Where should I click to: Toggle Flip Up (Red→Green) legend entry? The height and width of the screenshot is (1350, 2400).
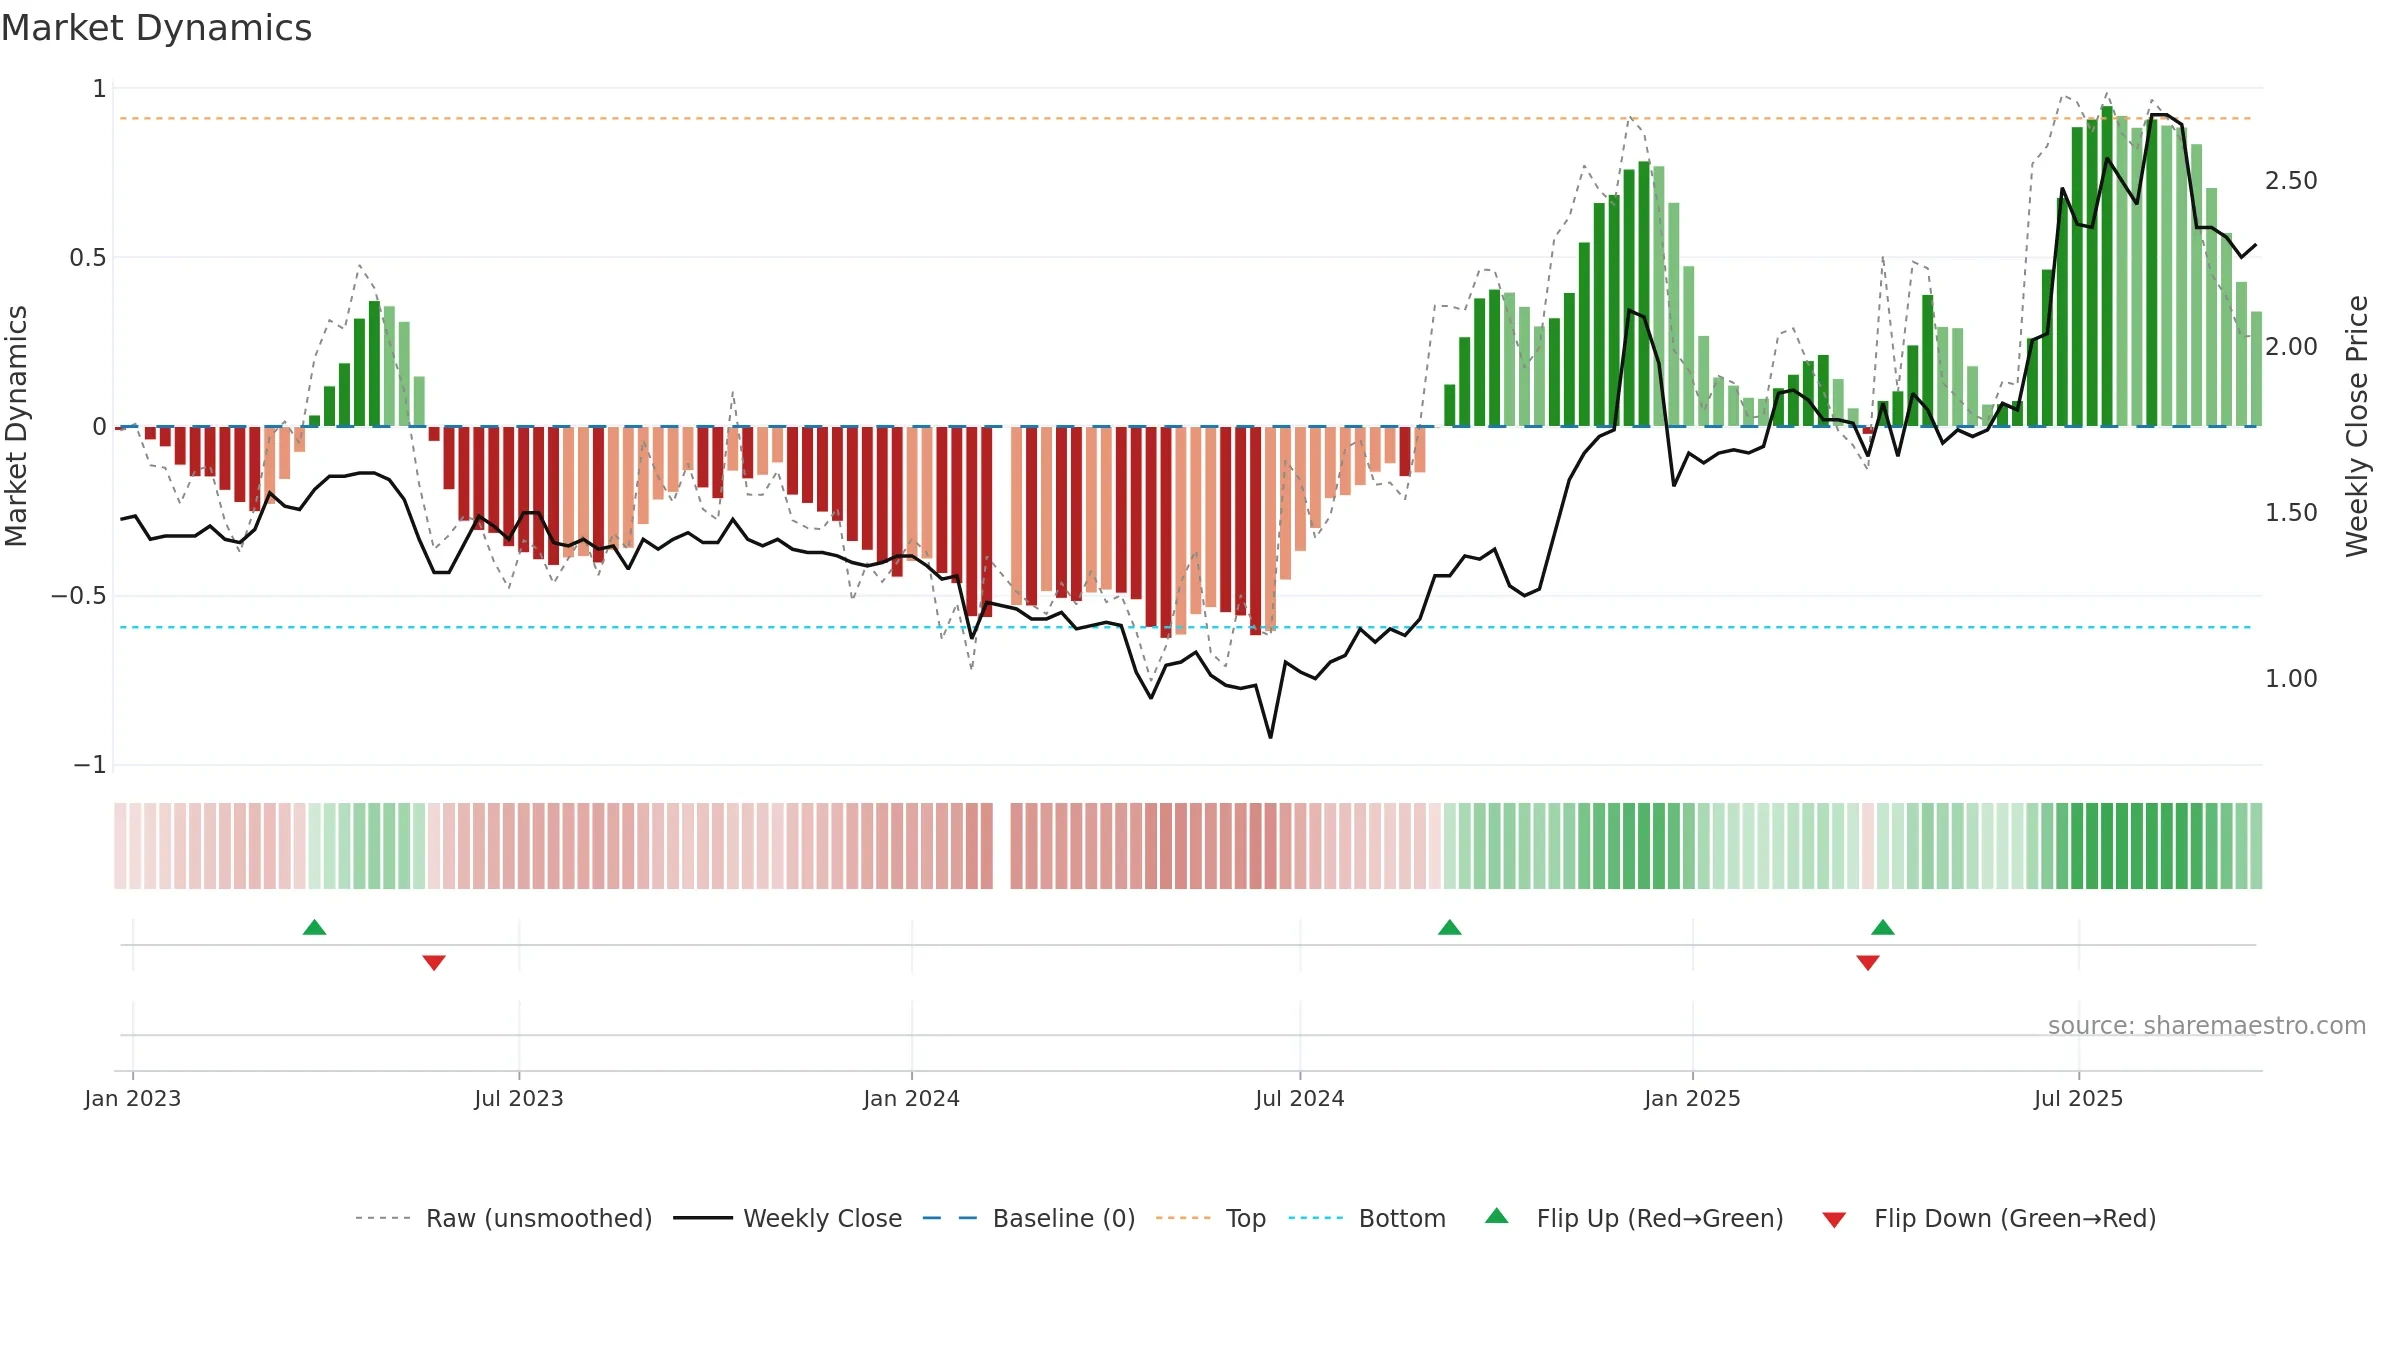1634,1218
